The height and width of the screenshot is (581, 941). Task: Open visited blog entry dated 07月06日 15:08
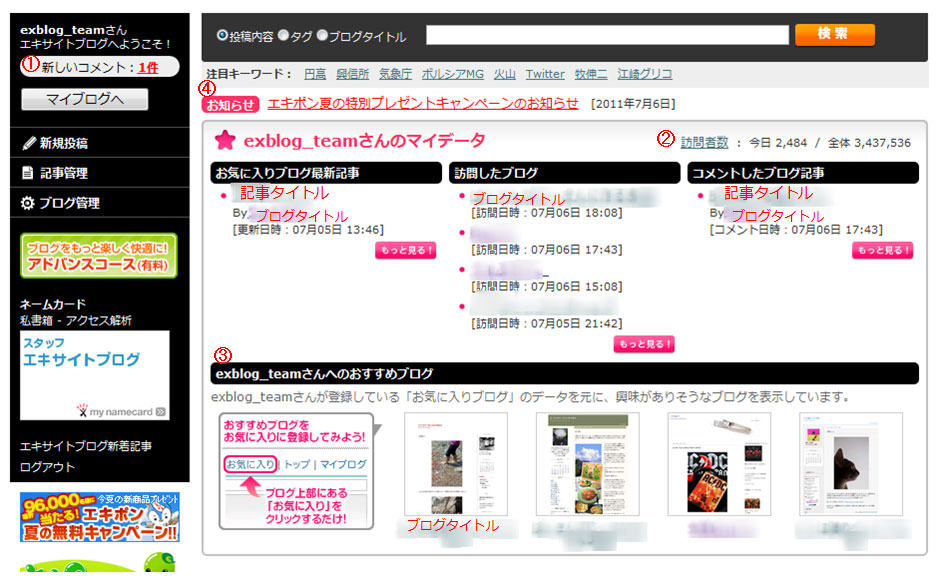[510, 270]
